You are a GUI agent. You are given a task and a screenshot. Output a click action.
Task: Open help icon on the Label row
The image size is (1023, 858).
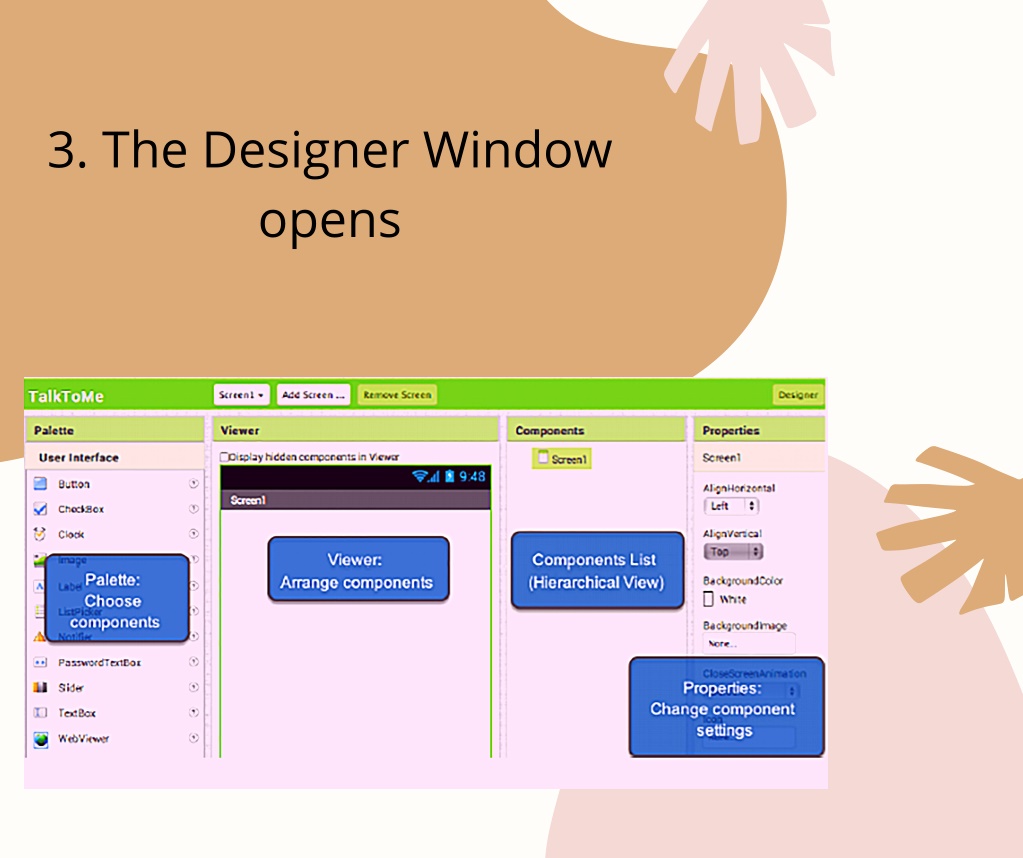[x=194, y=585]
